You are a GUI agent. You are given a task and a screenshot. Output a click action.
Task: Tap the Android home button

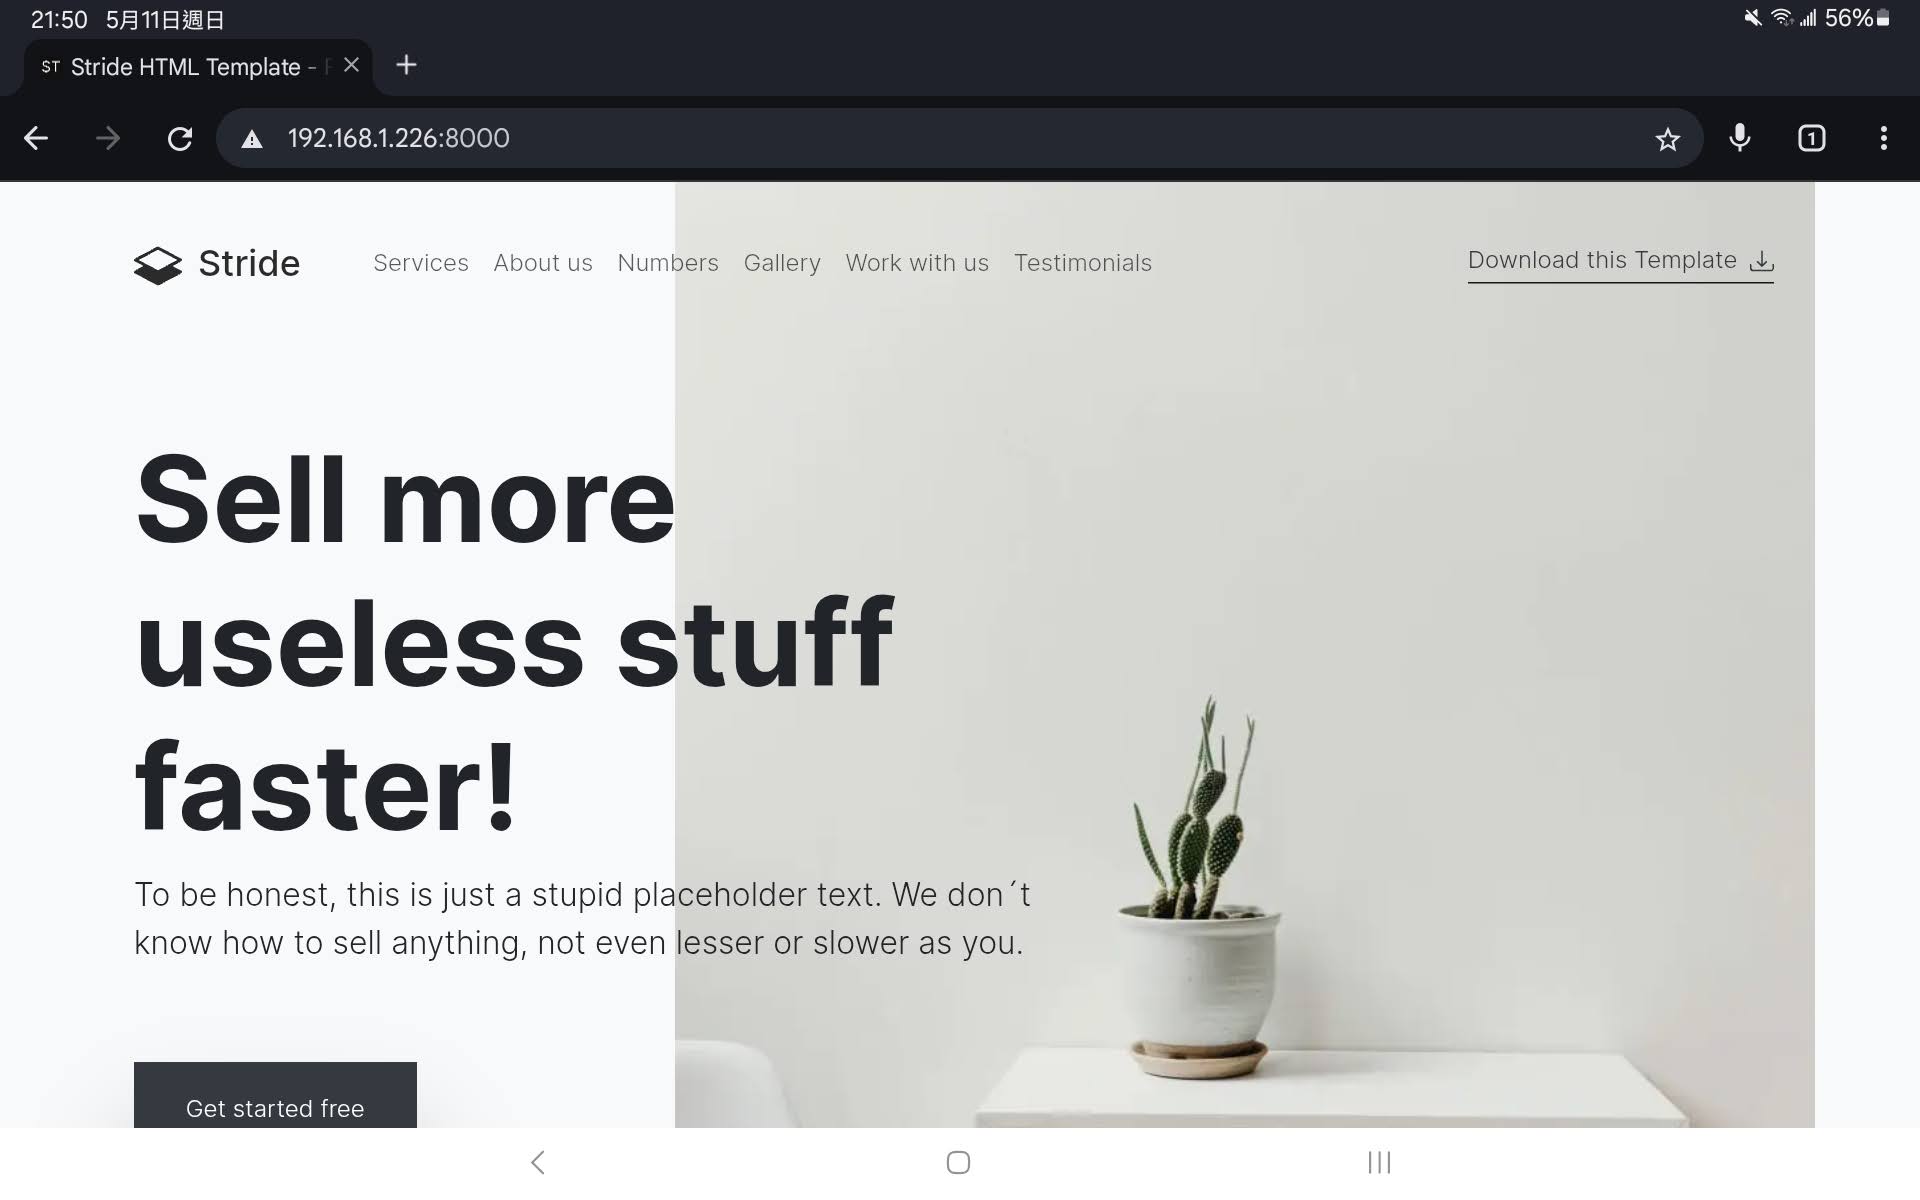click(x=958, y=1162)
